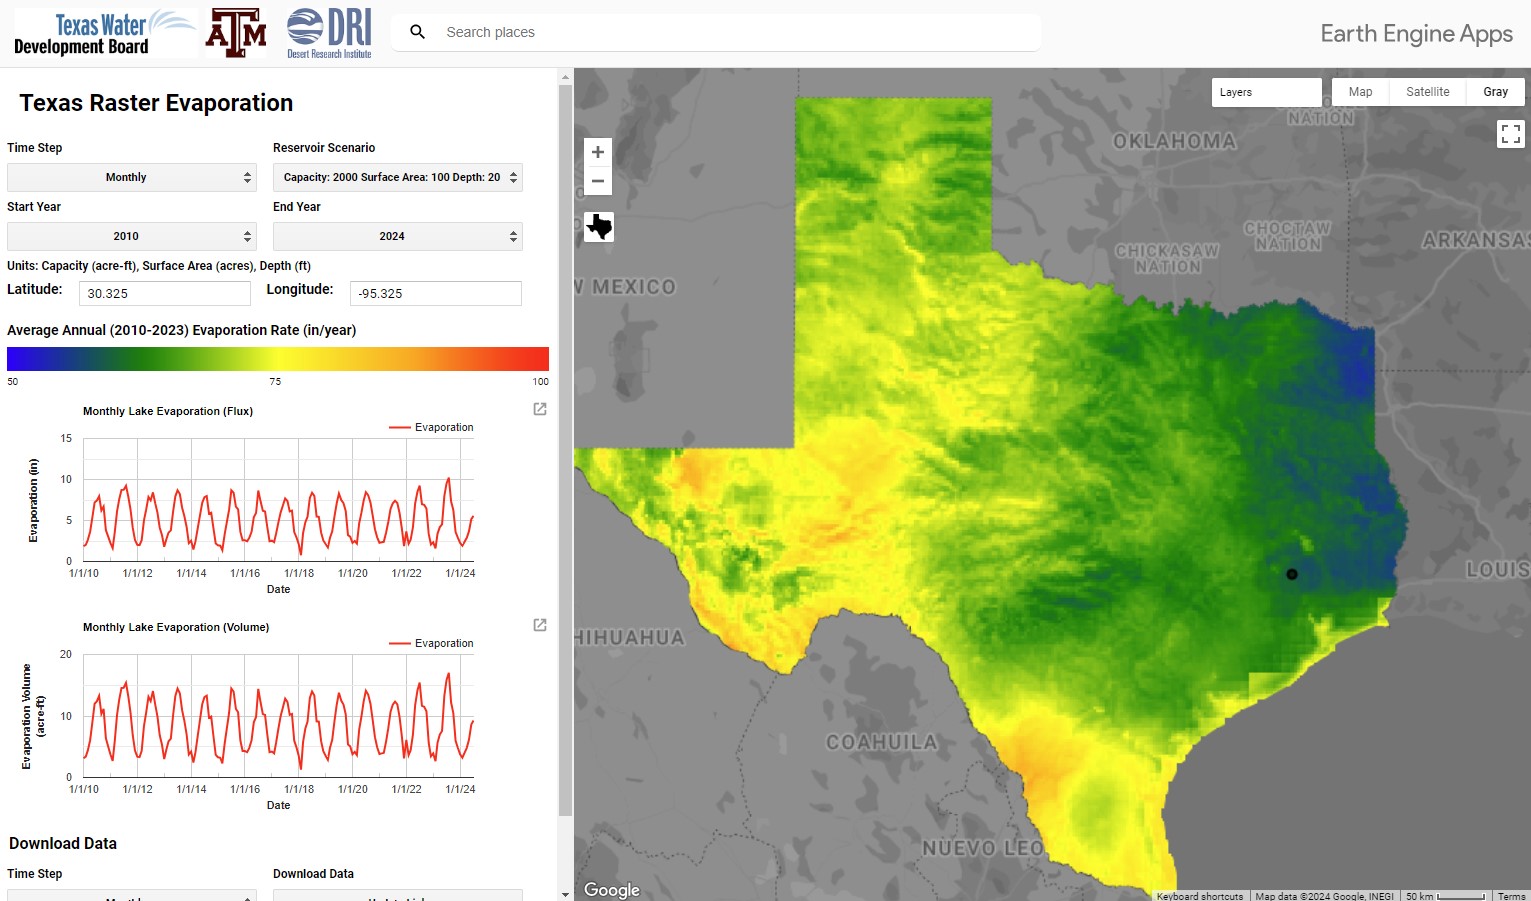This screenshot has width=1531, height=901.
Task: Open Flux chart in new tab
Action: (x=540, y=409)
